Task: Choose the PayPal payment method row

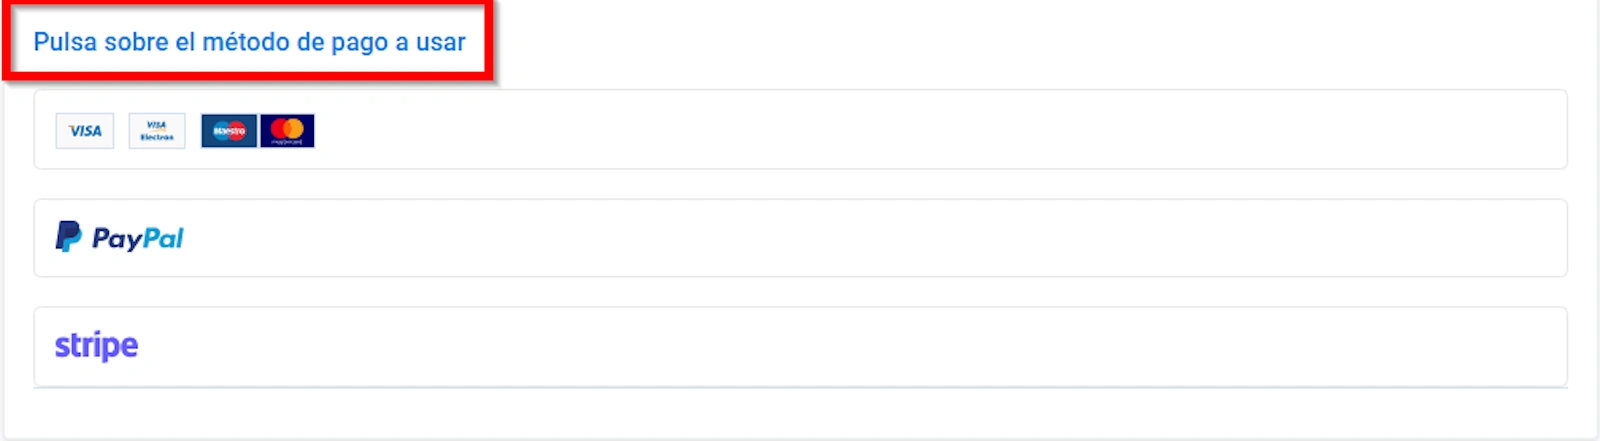Action: click(800, 238)
